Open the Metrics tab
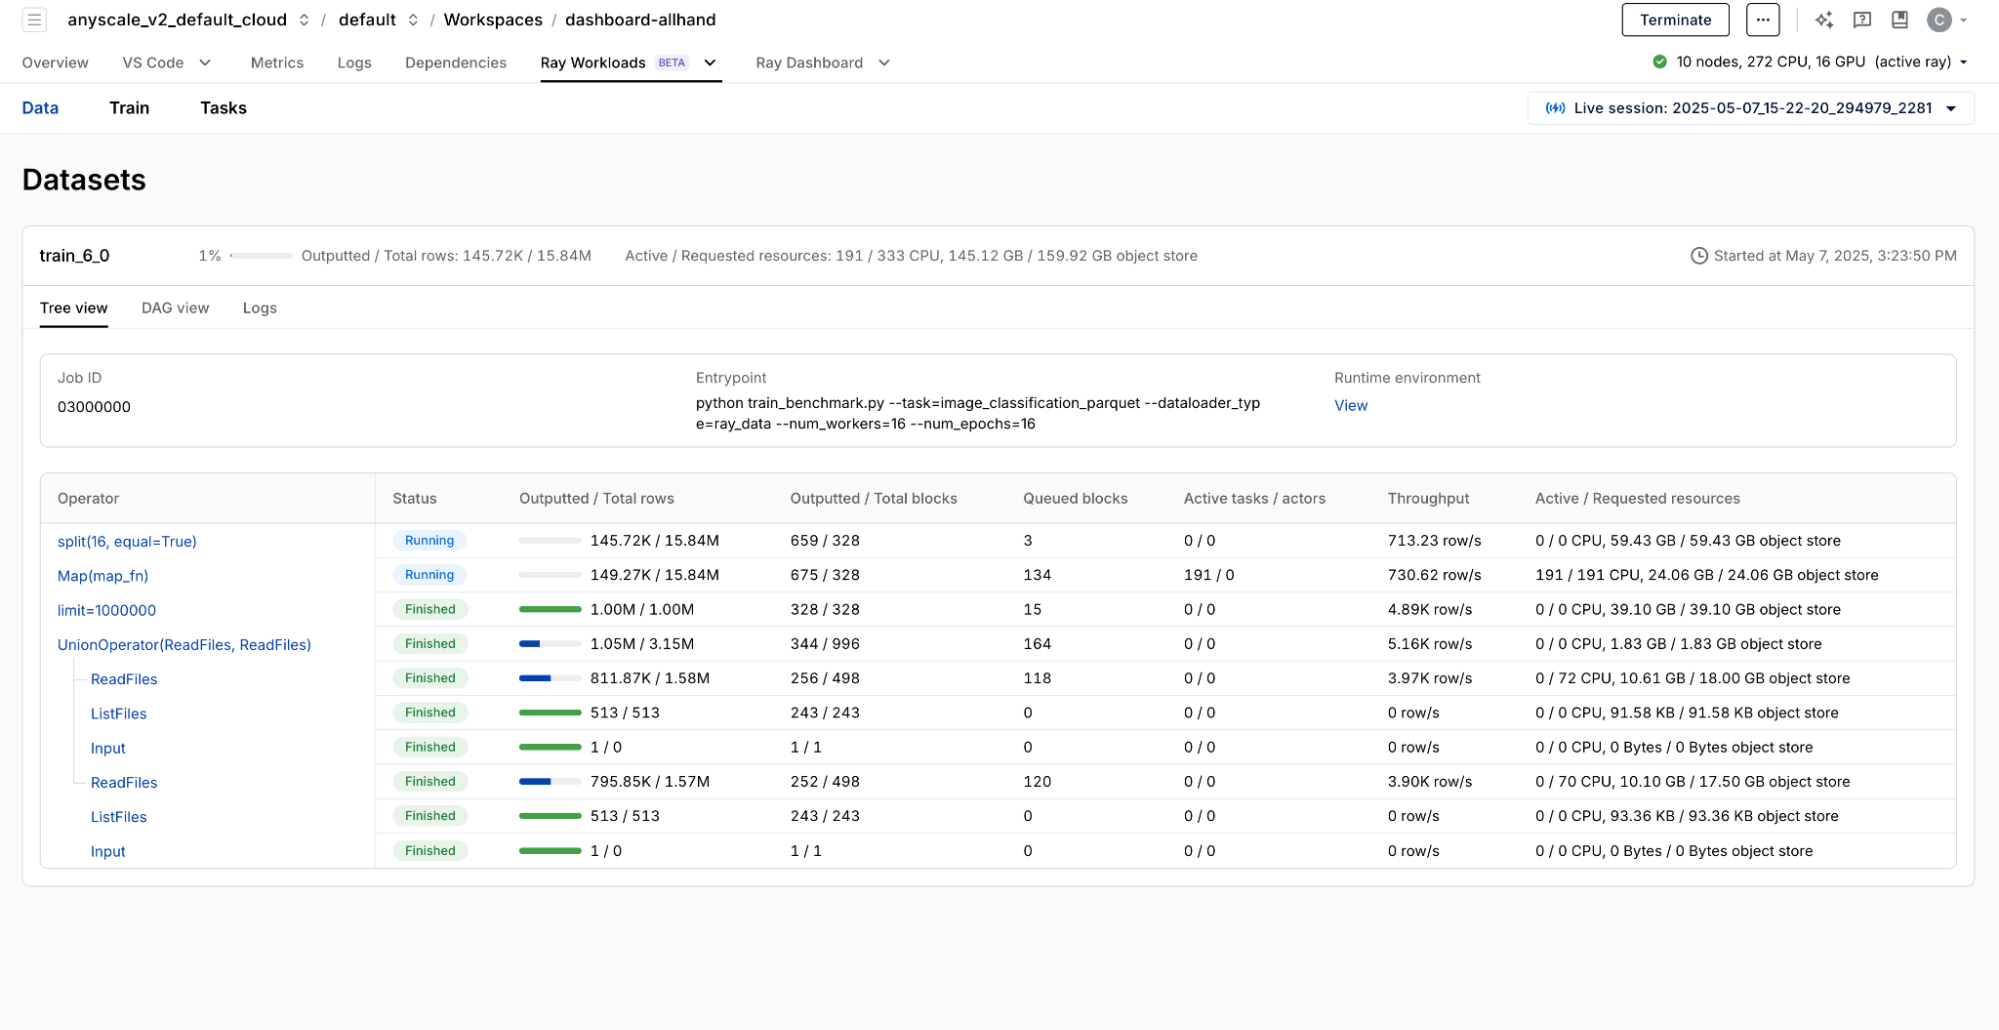Screen dimensions: 1999x1030 click(277, 63)
